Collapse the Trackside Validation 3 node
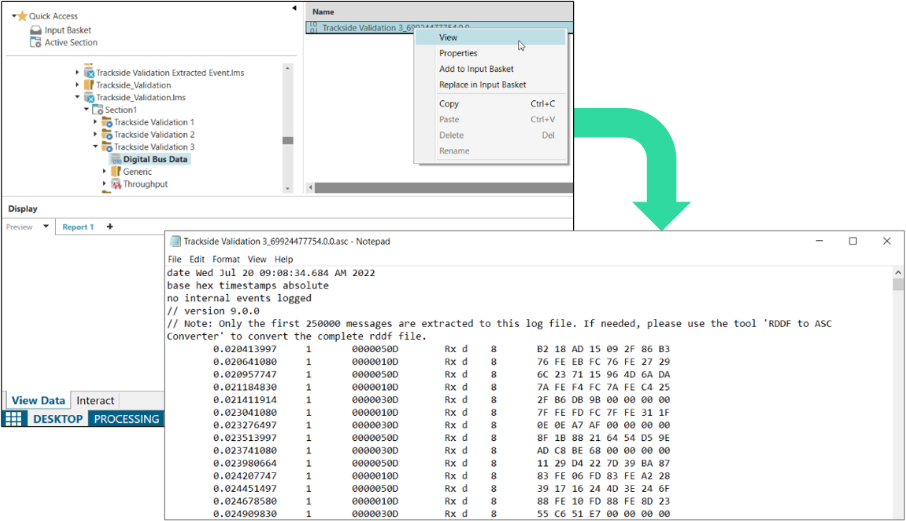Viewport: 906px width, 521px height. [95, 147]
